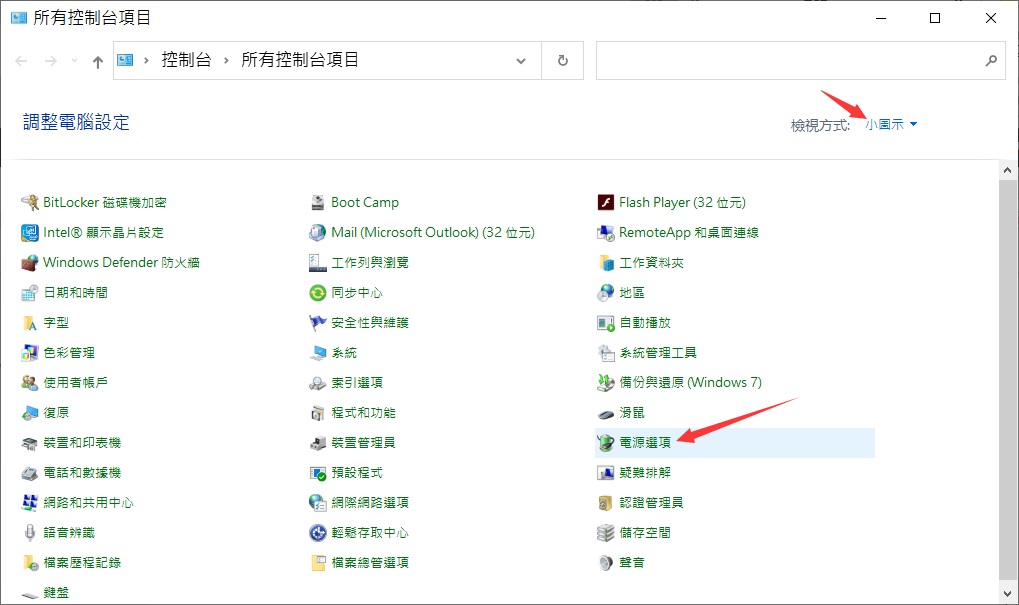The image size is (1019, 605).
Task: Click the 安全性與維護 flag icon
Action: (318, 322)
